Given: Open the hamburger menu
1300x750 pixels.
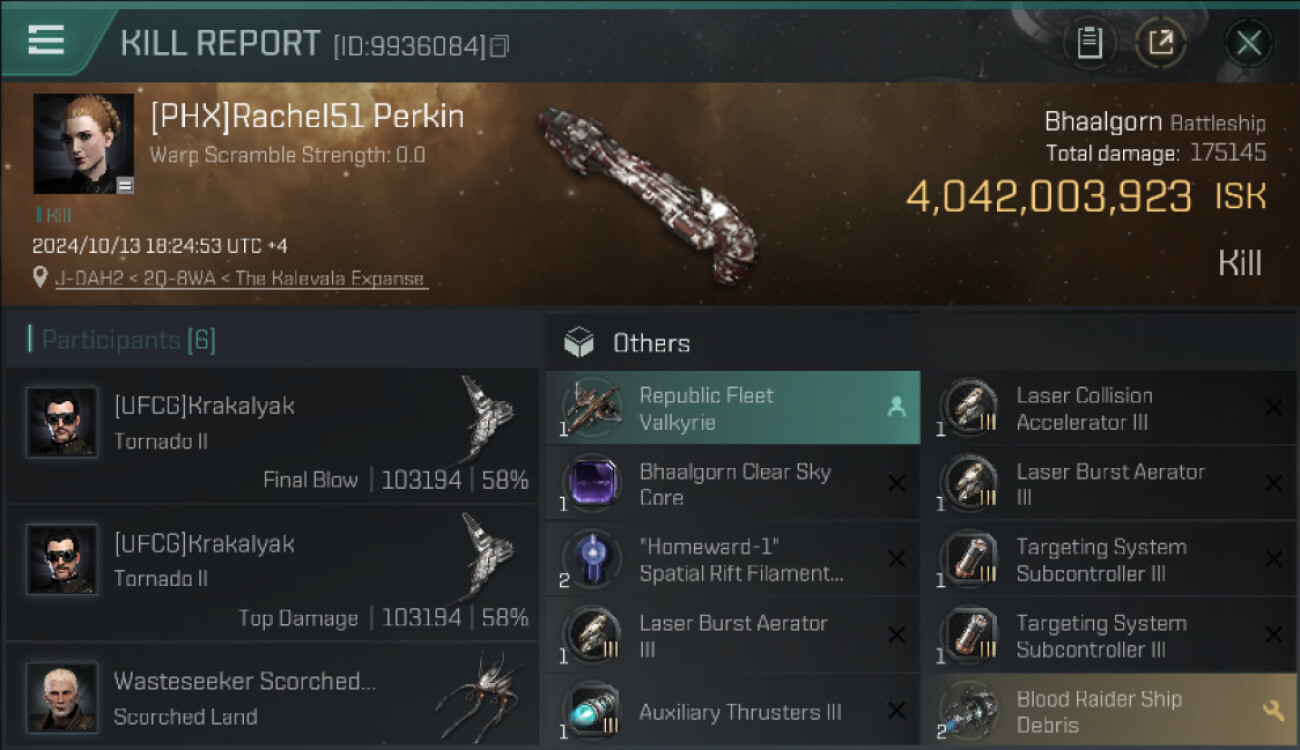Looking at the screenshot, I should [x=46, y=40].
